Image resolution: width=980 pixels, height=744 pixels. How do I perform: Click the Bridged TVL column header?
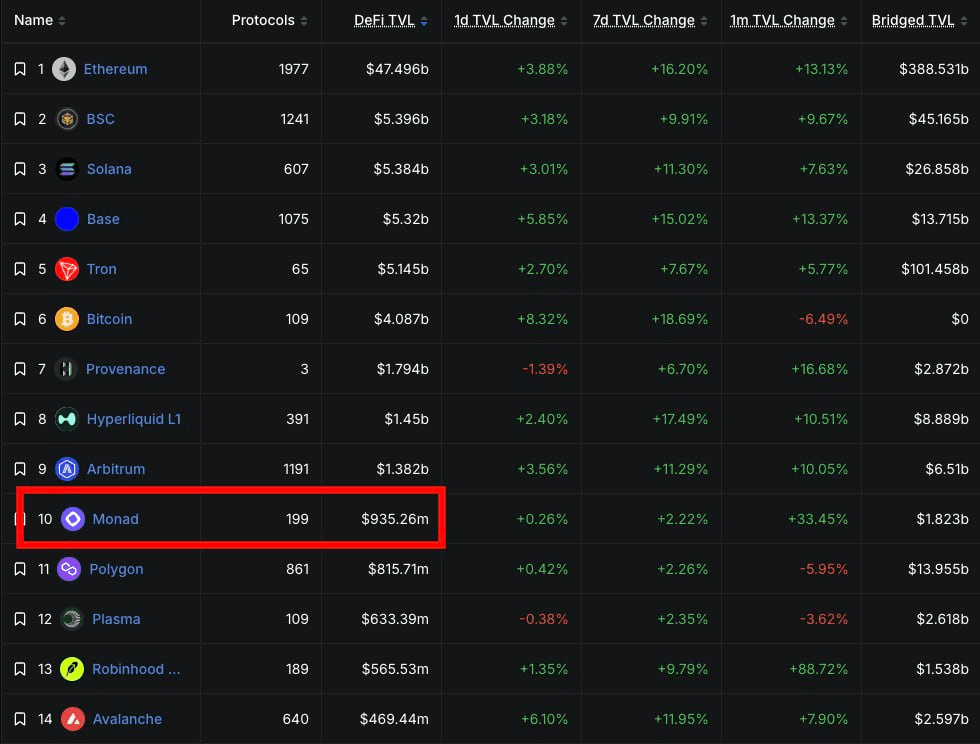point(913,21)
